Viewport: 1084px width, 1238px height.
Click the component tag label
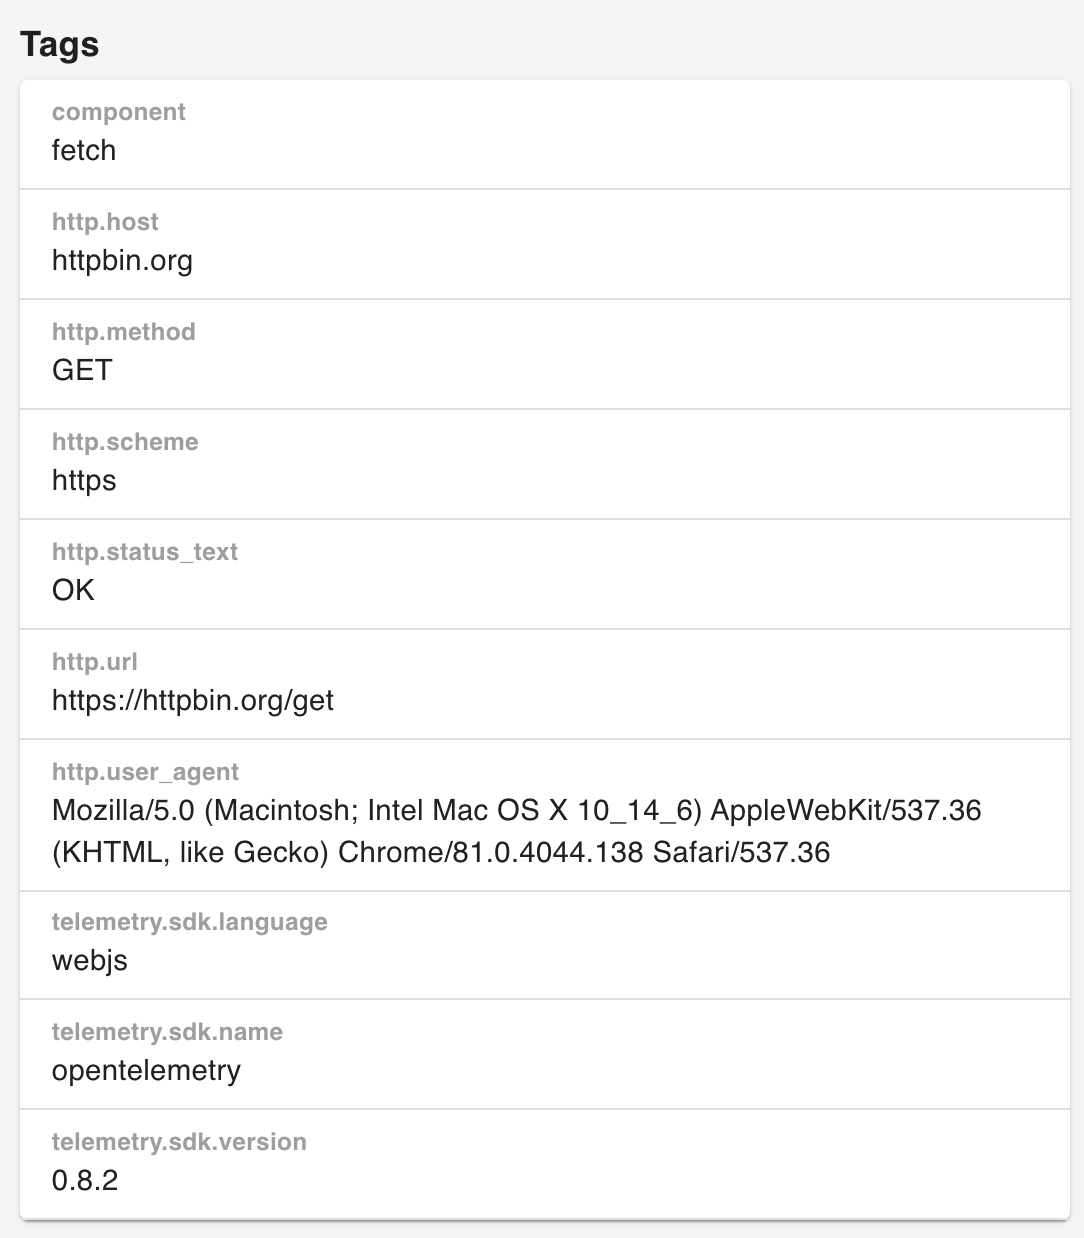click(118, 112)
